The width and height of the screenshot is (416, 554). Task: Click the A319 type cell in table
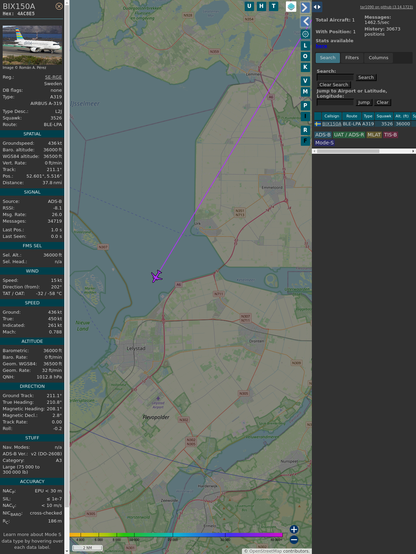point(368,124)
